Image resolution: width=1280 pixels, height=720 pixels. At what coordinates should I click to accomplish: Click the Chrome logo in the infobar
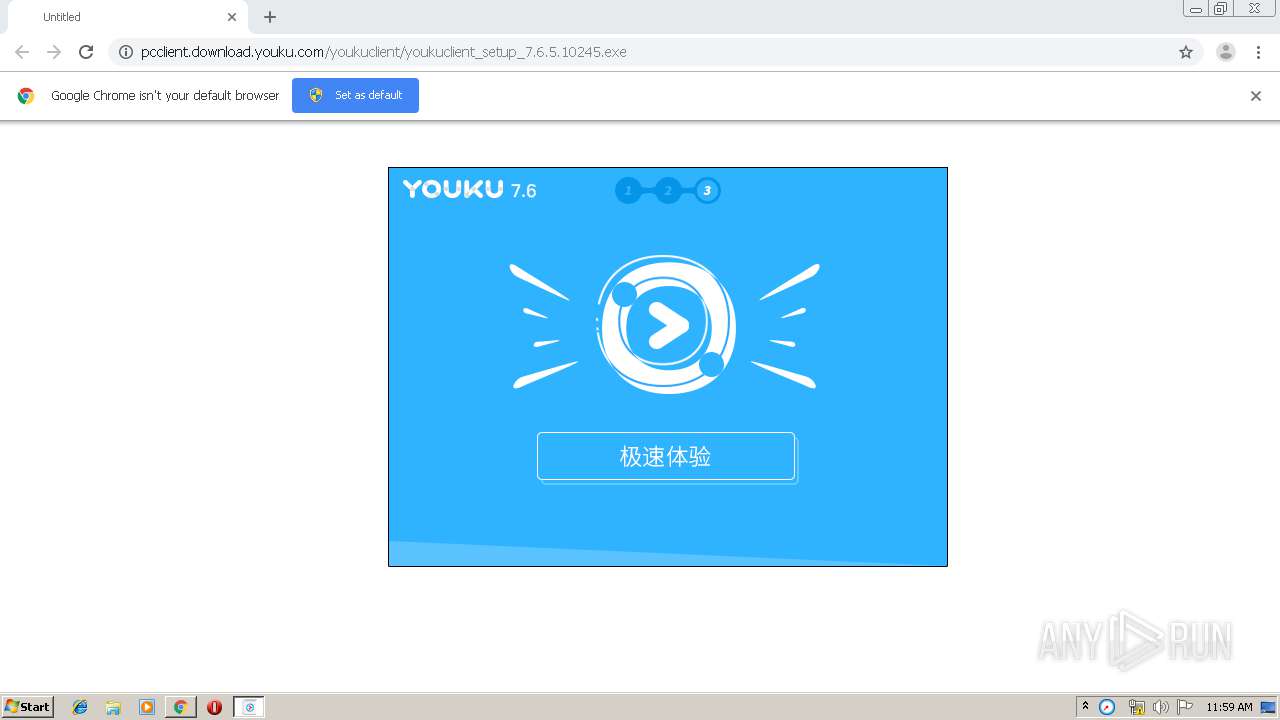click(26, 96)
